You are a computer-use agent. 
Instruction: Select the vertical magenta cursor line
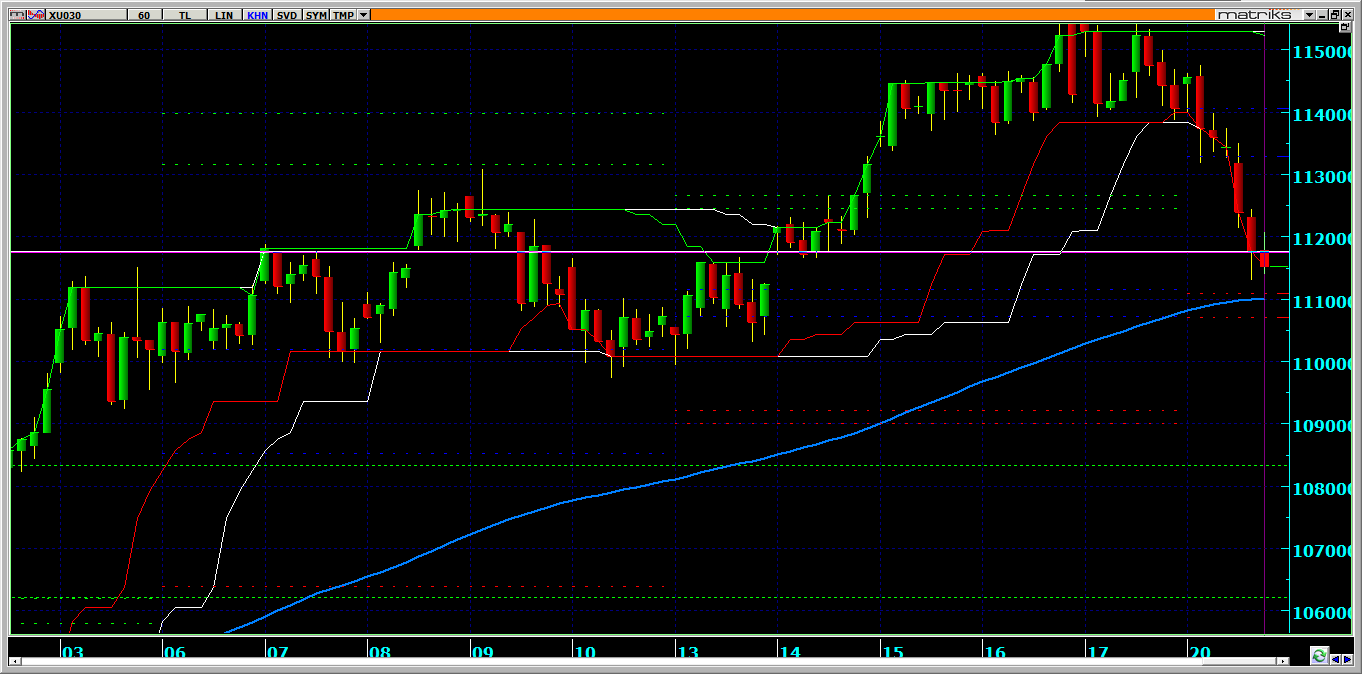(1265, 330)
